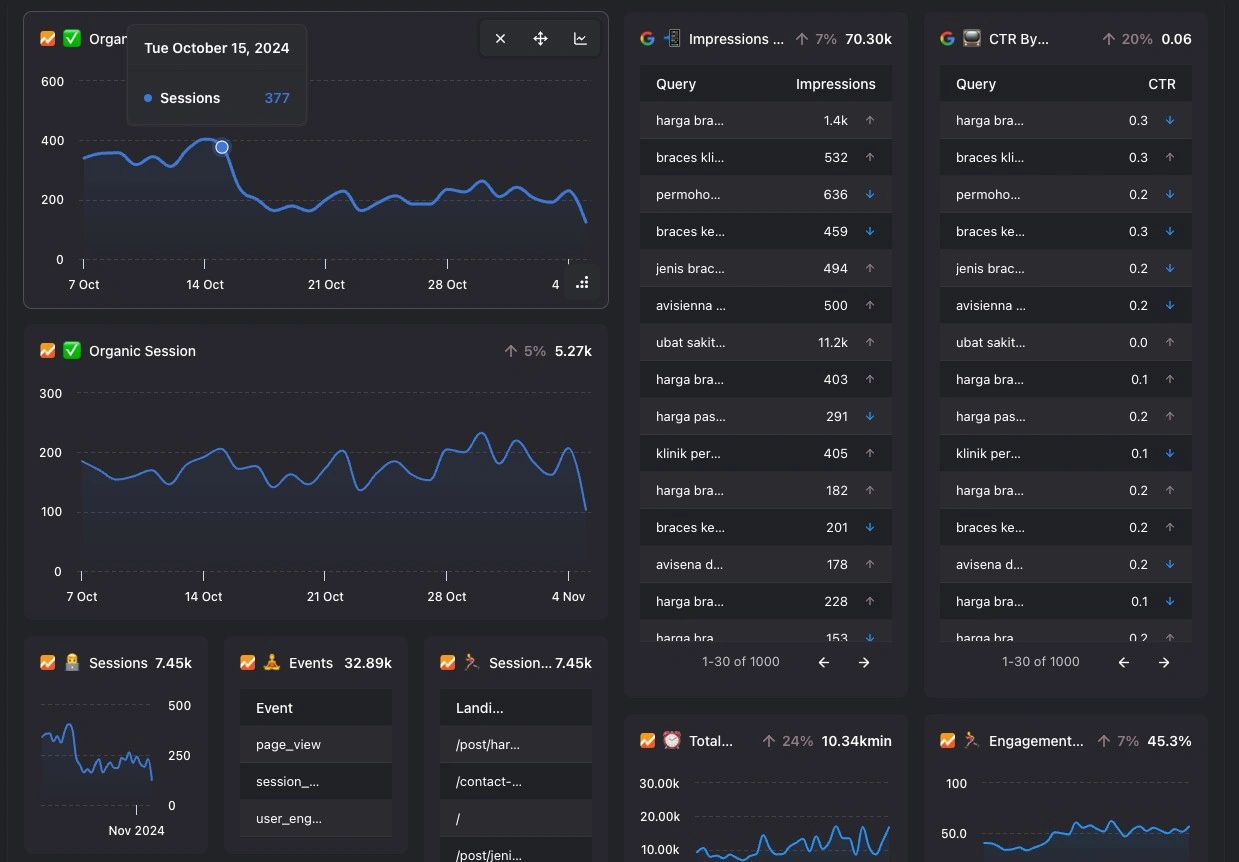Open the /contact- landing page row
The height and width of the screenshot is (862, 1239).
click(516, 782)
